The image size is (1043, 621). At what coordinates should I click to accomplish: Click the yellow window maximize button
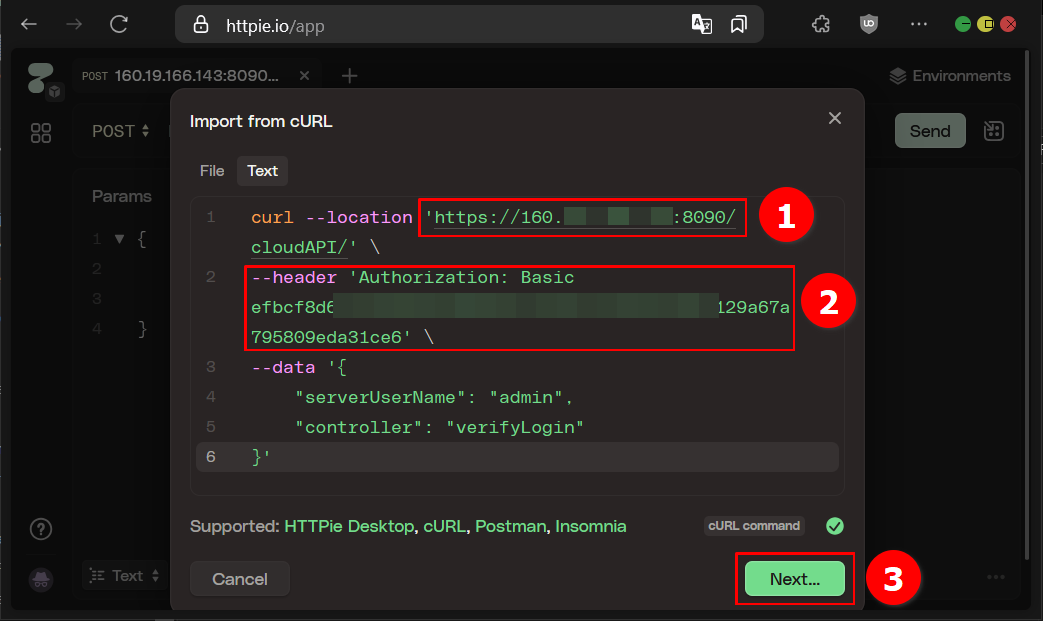point(986,25)
